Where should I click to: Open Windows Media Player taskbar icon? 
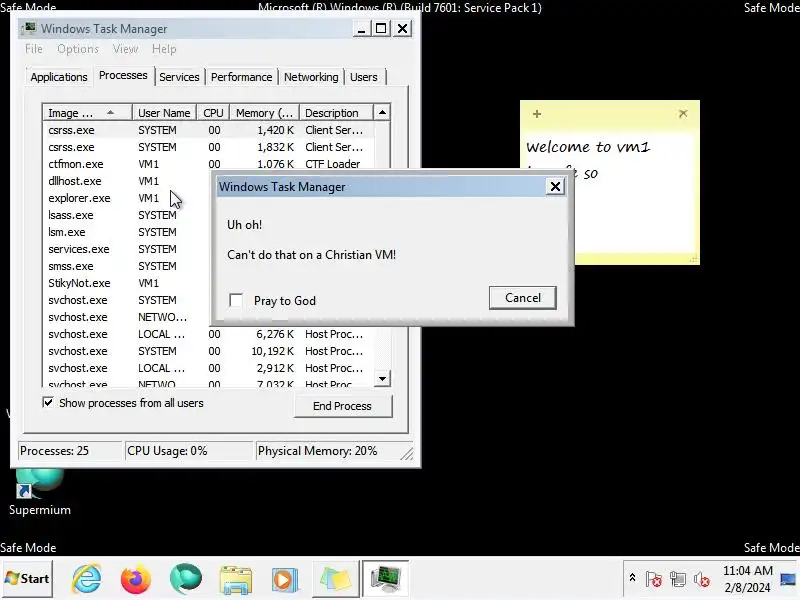(284, 580)
